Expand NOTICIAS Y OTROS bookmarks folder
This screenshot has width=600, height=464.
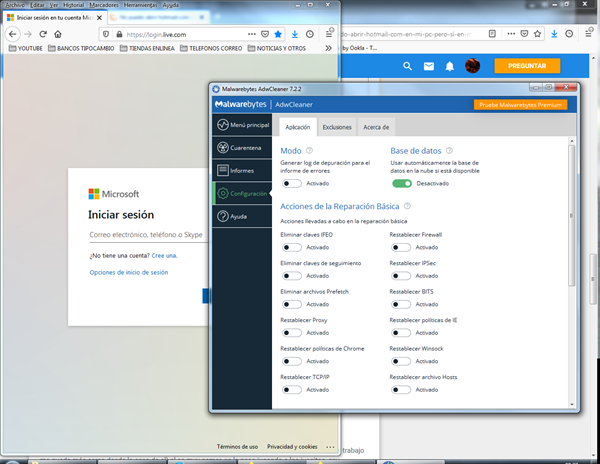(x=277, y=48)
